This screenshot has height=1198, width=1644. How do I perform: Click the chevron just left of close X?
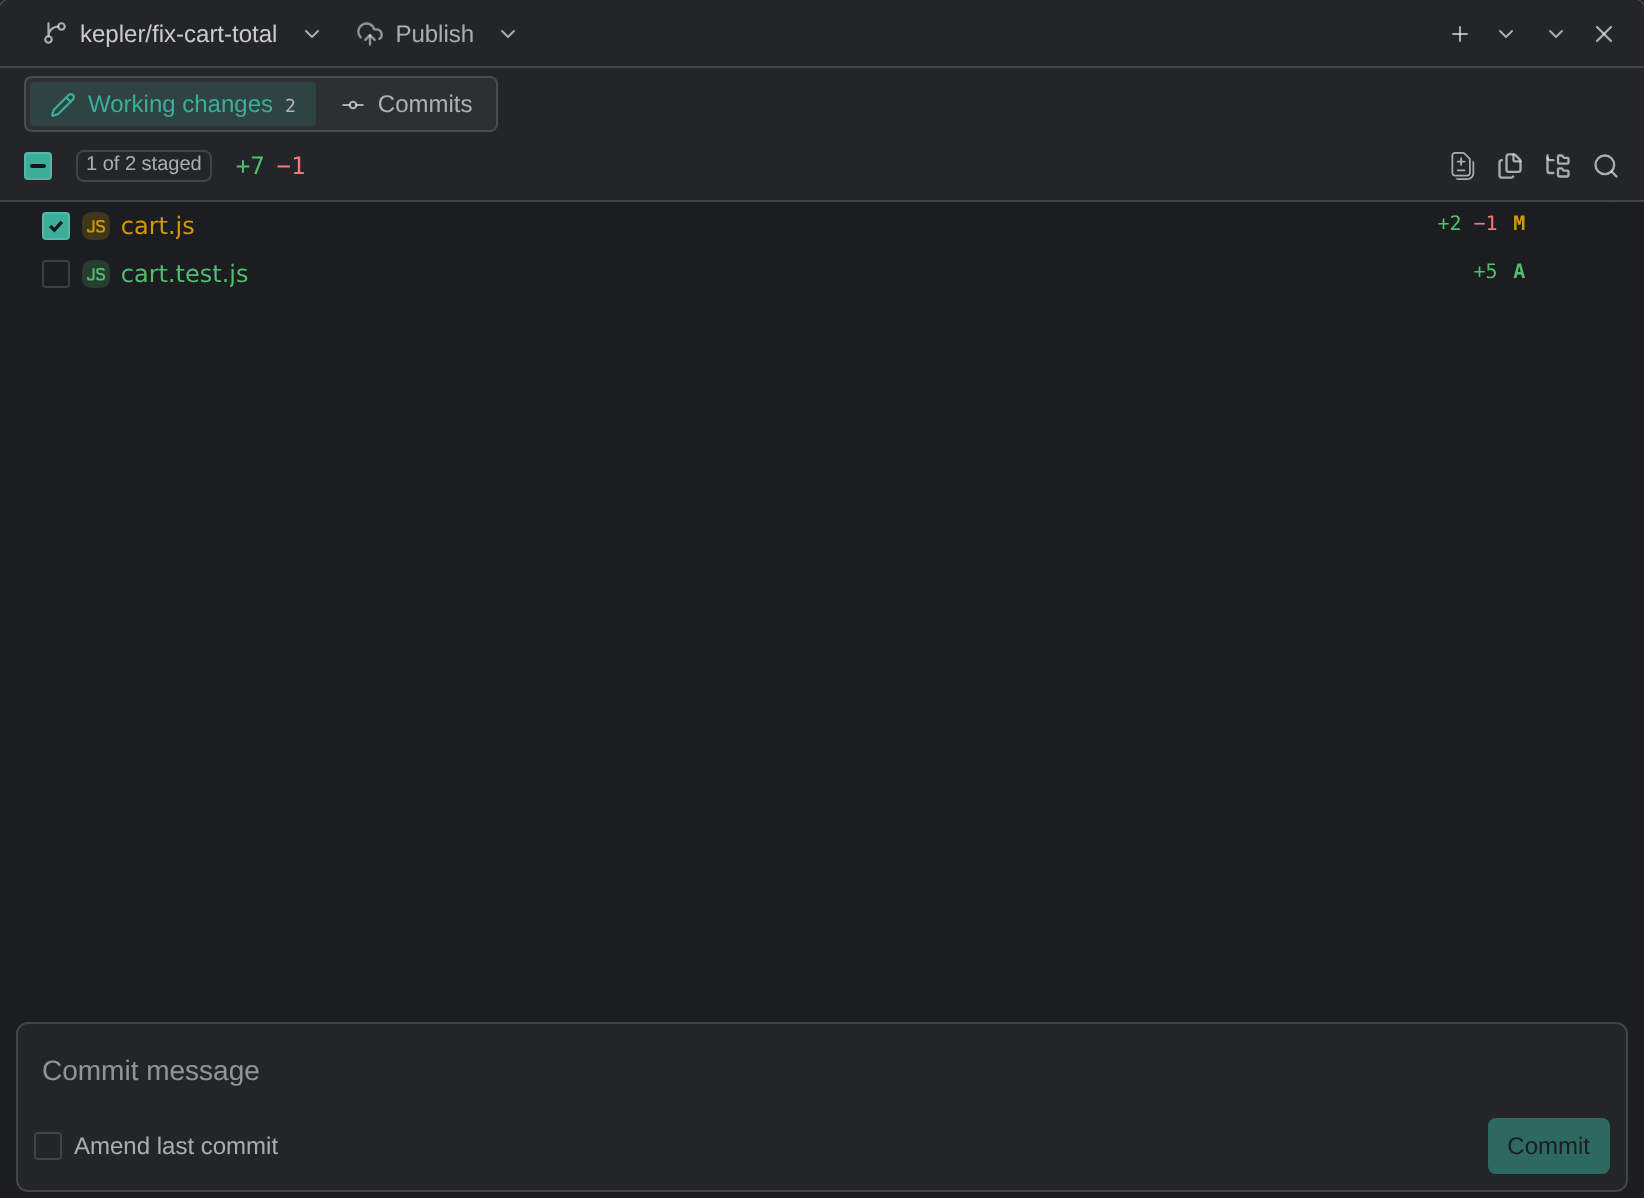point(1556,34)
